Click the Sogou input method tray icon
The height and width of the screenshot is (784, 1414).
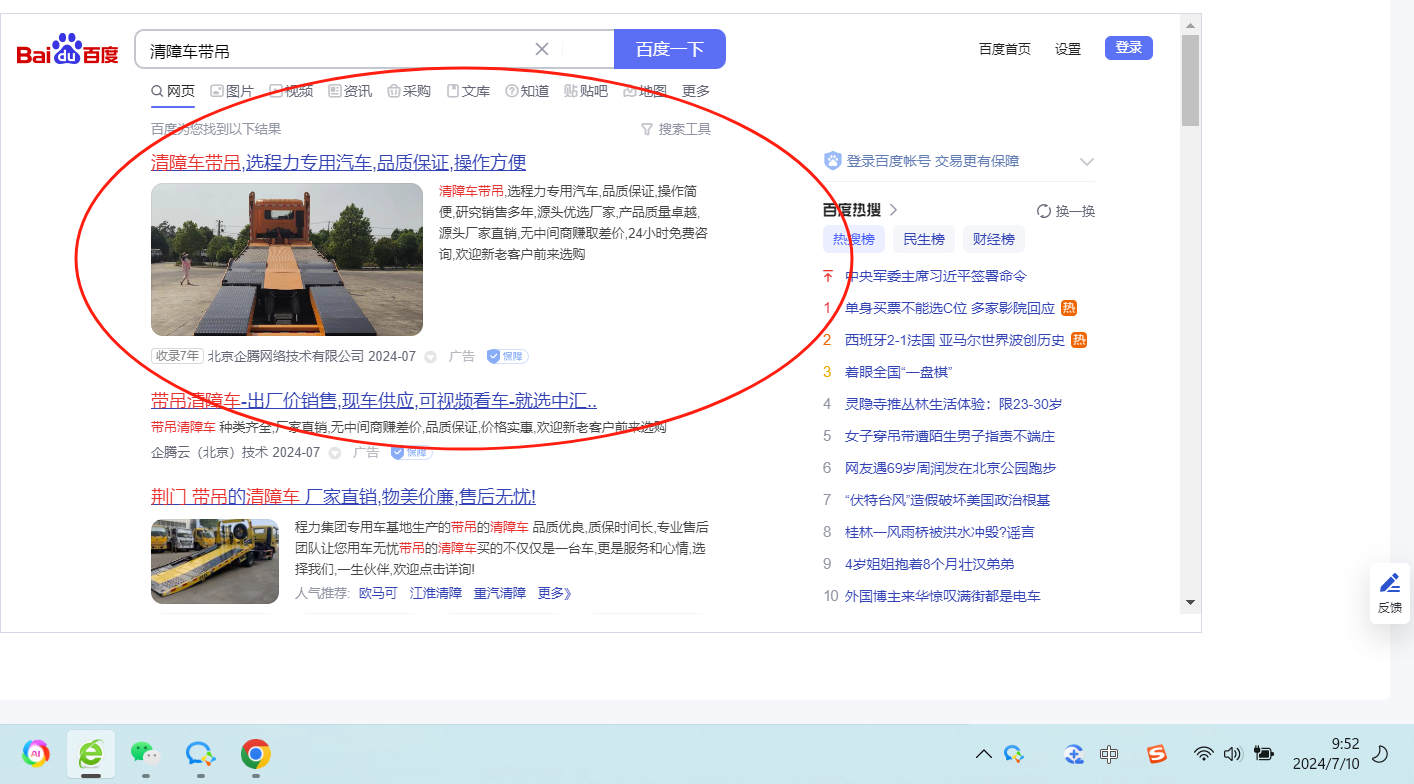(x=1157, y=754)
